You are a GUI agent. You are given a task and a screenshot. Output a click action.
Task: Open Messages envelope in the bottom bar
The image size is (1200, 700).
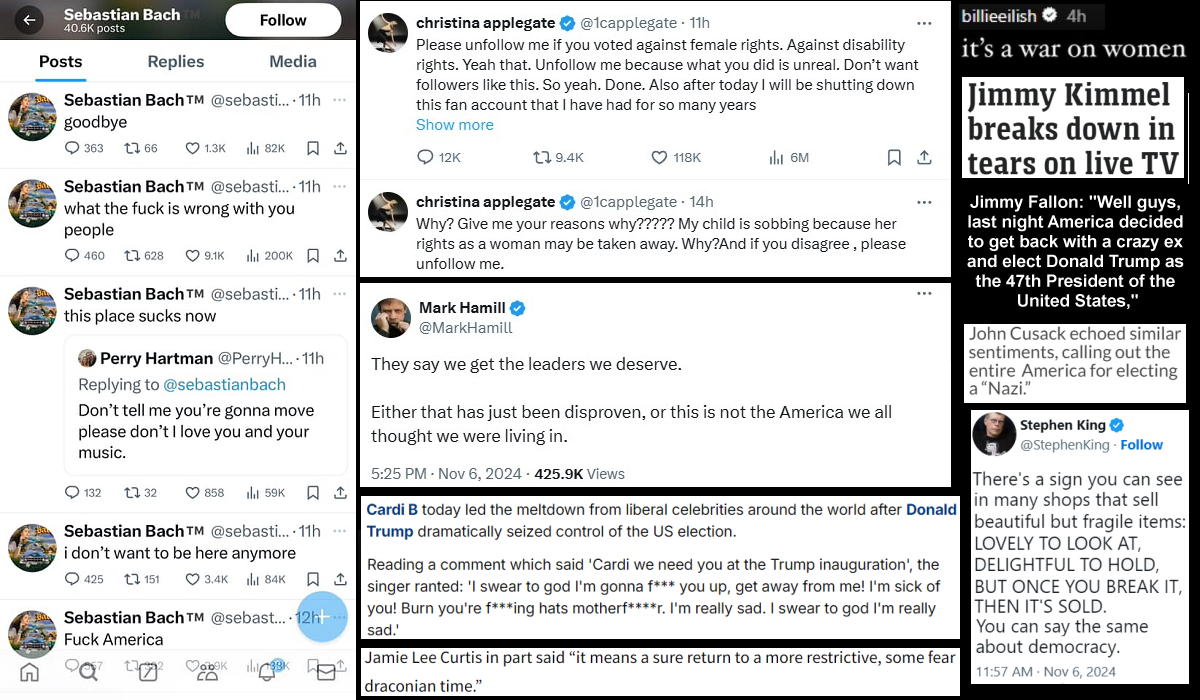pos(326,672)
